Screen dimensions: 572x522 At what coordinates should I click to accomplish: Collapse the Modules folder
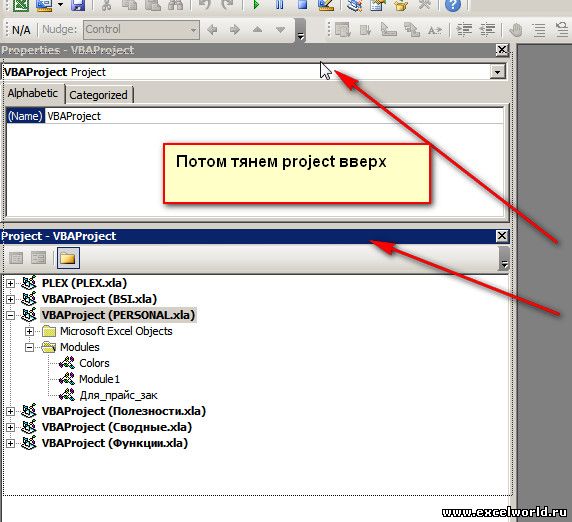(29, 348)
